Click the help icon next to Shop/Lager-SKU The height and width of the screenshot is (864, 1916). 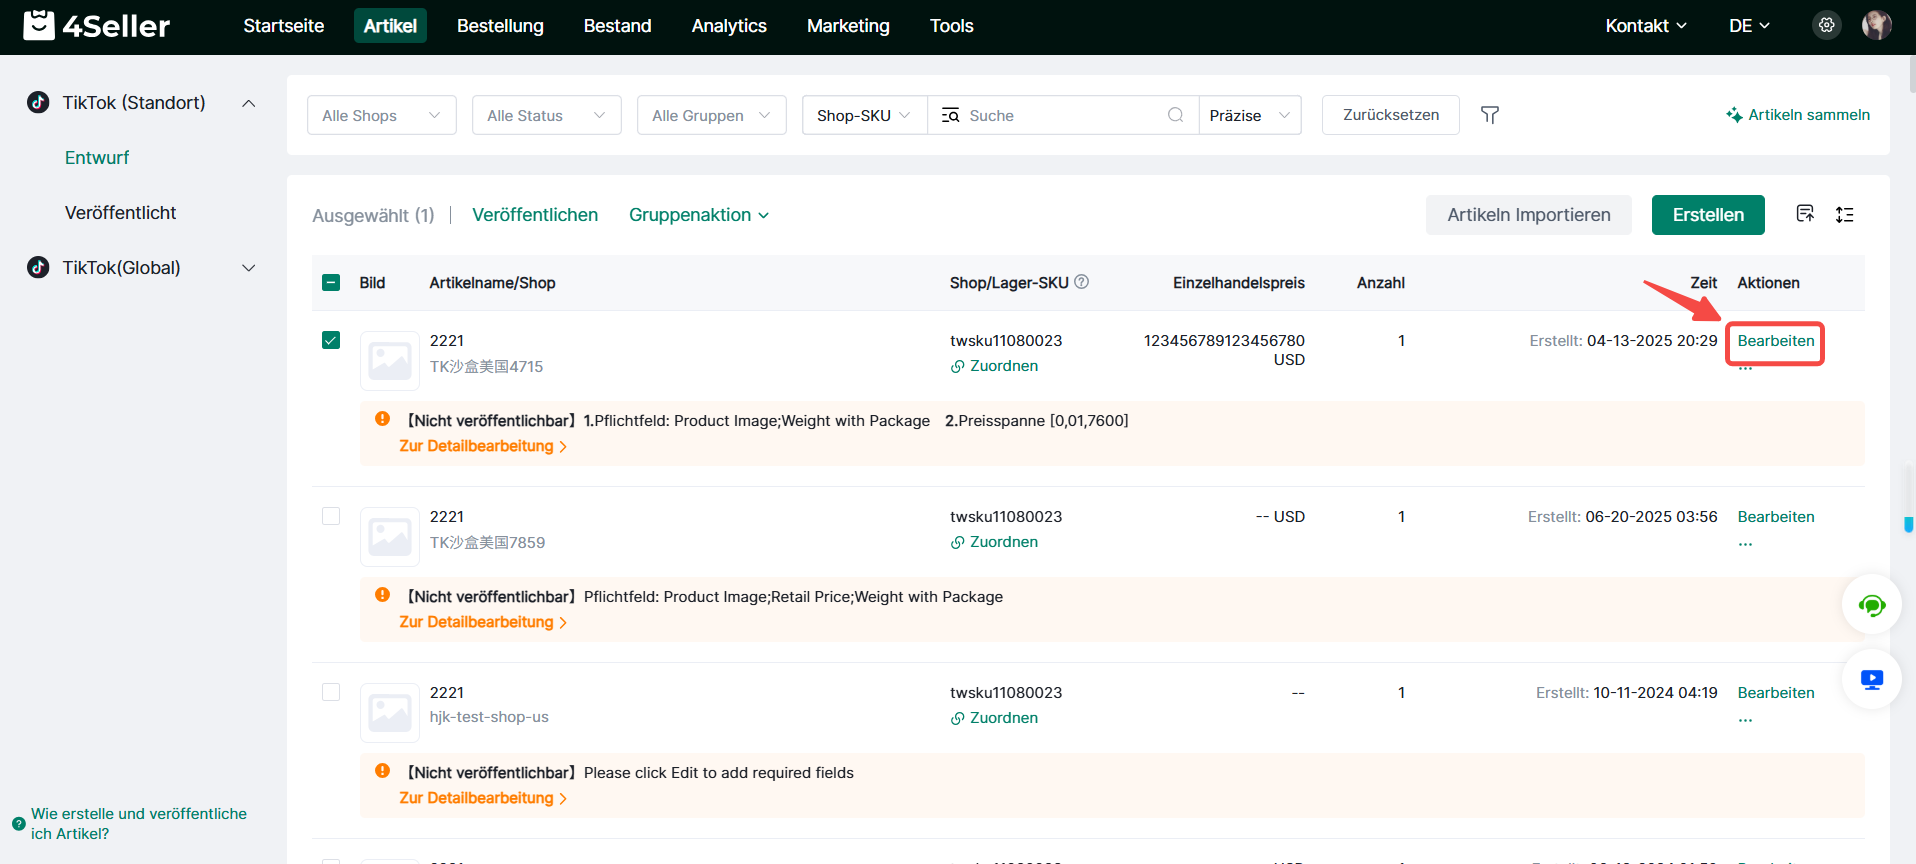coord(1081,283)
